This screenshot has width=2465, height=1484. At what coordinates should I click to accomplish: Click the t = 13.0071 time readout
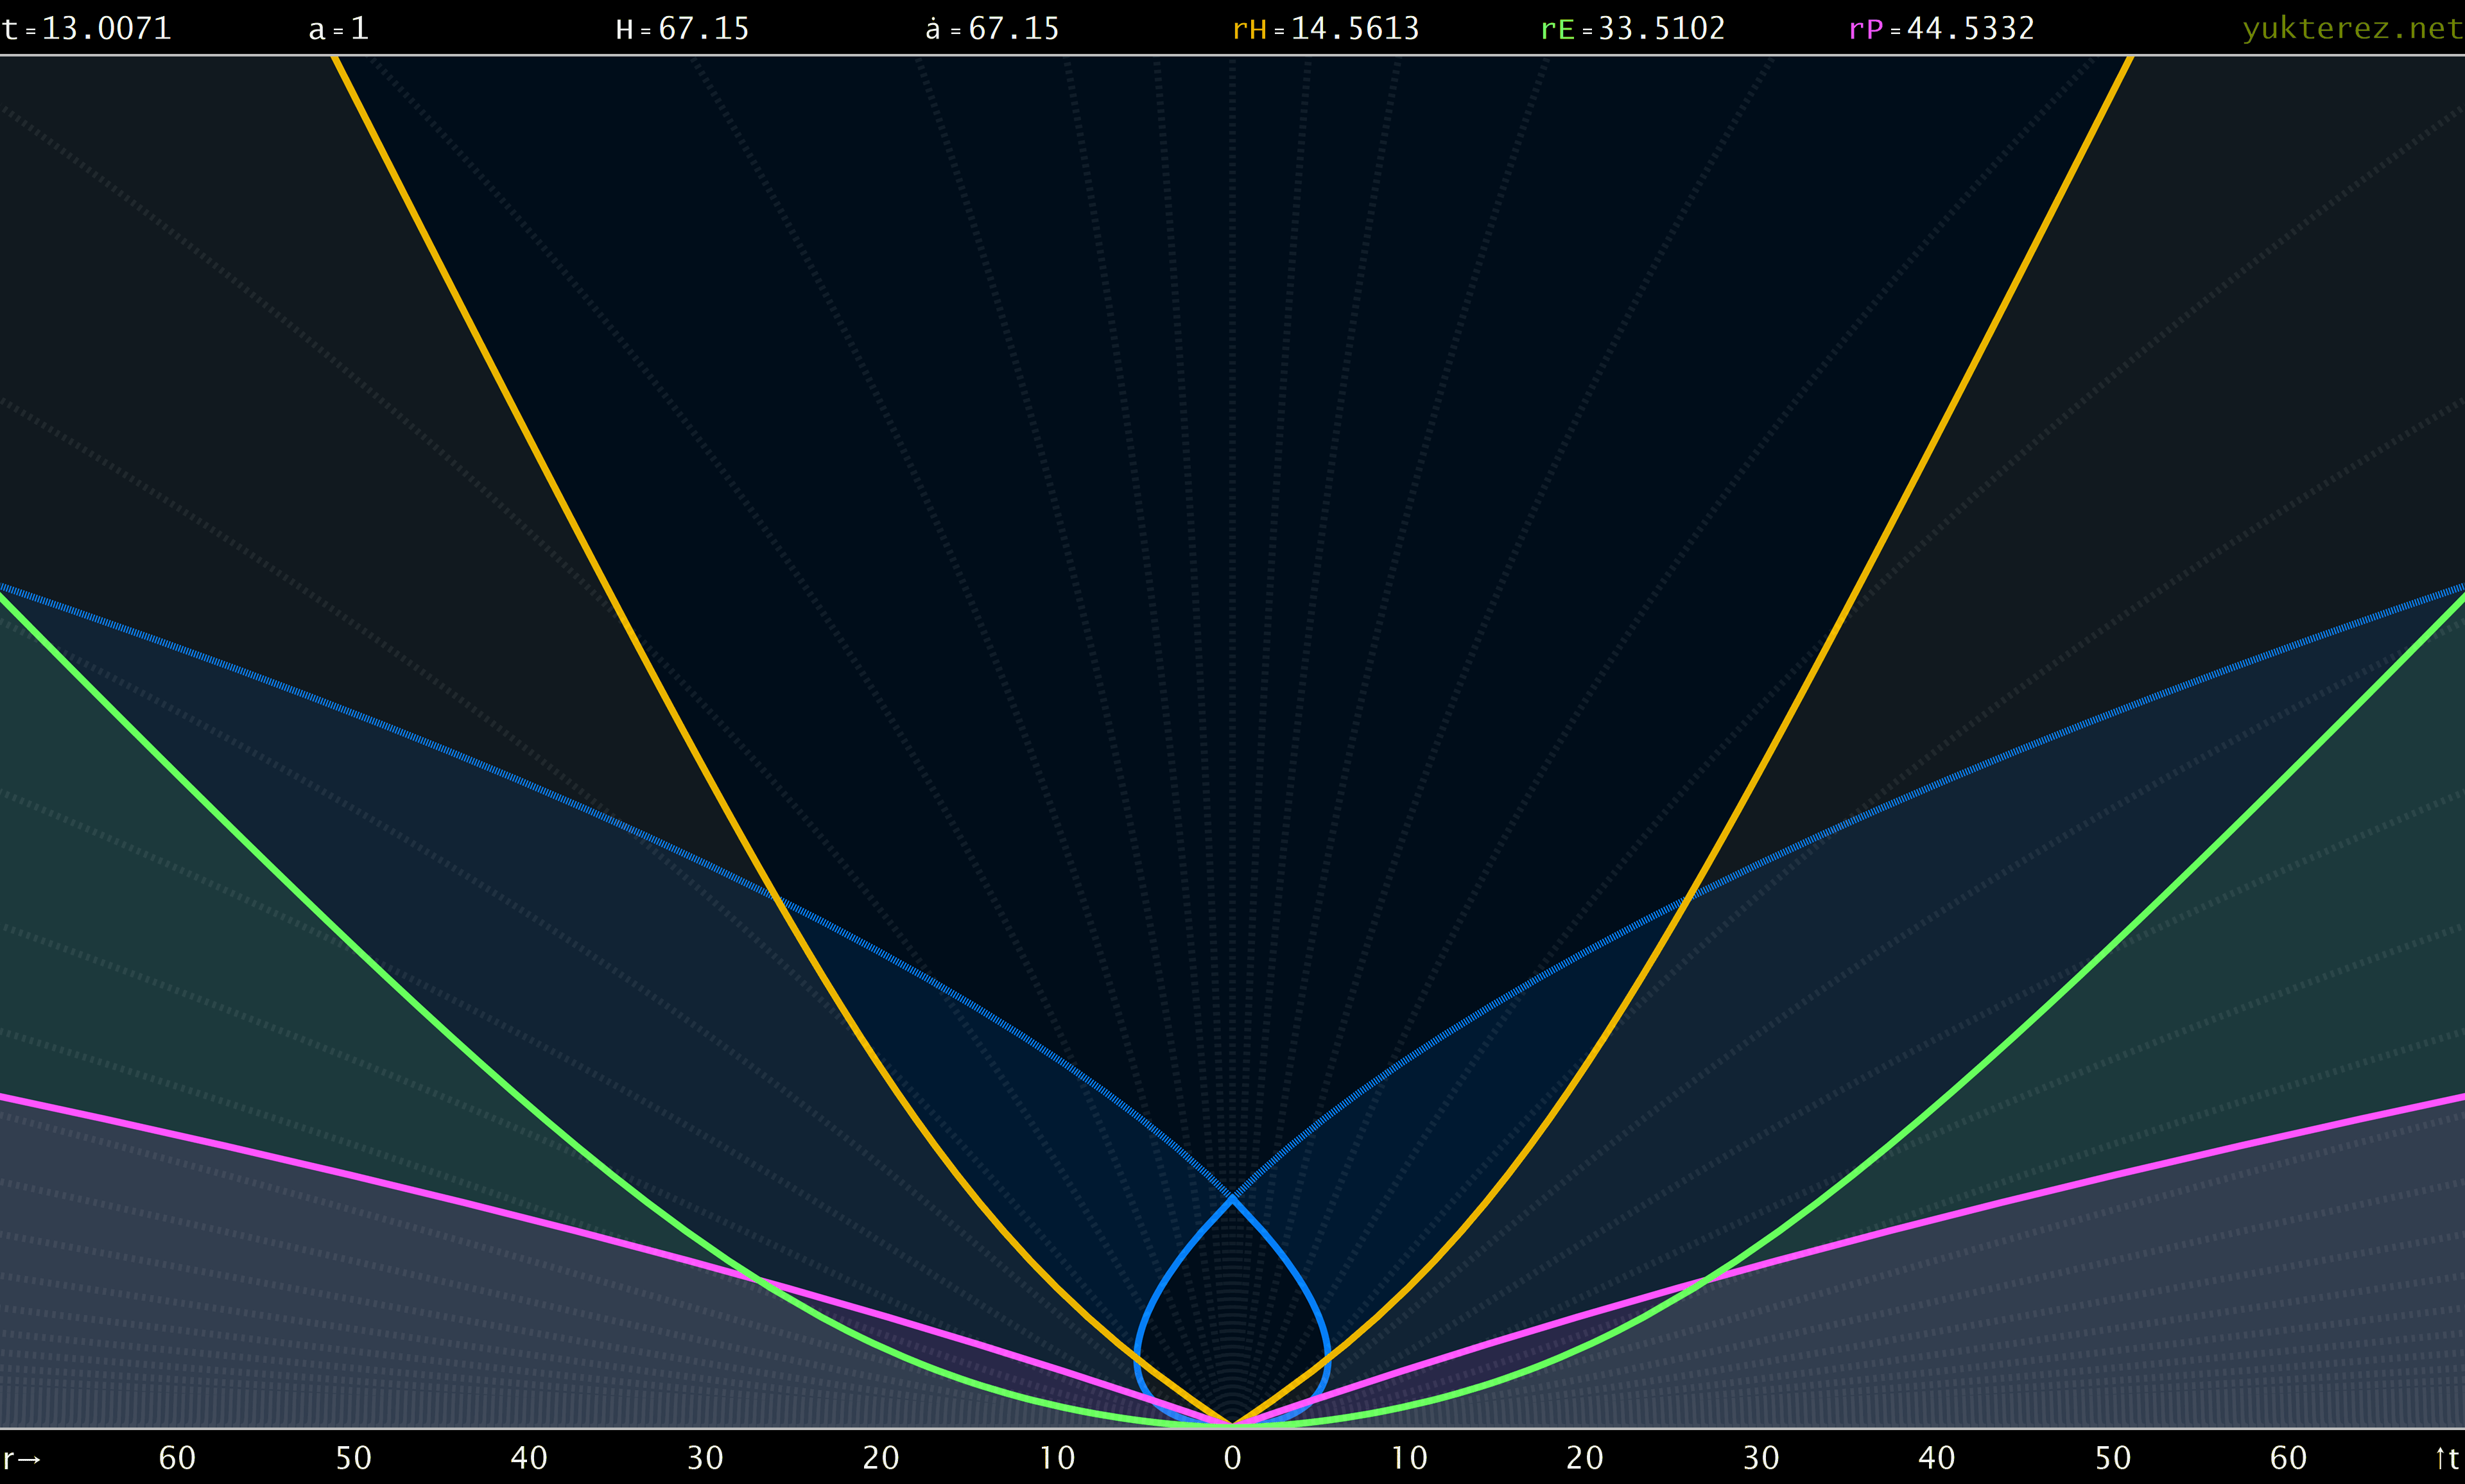(x=87, y=28)
